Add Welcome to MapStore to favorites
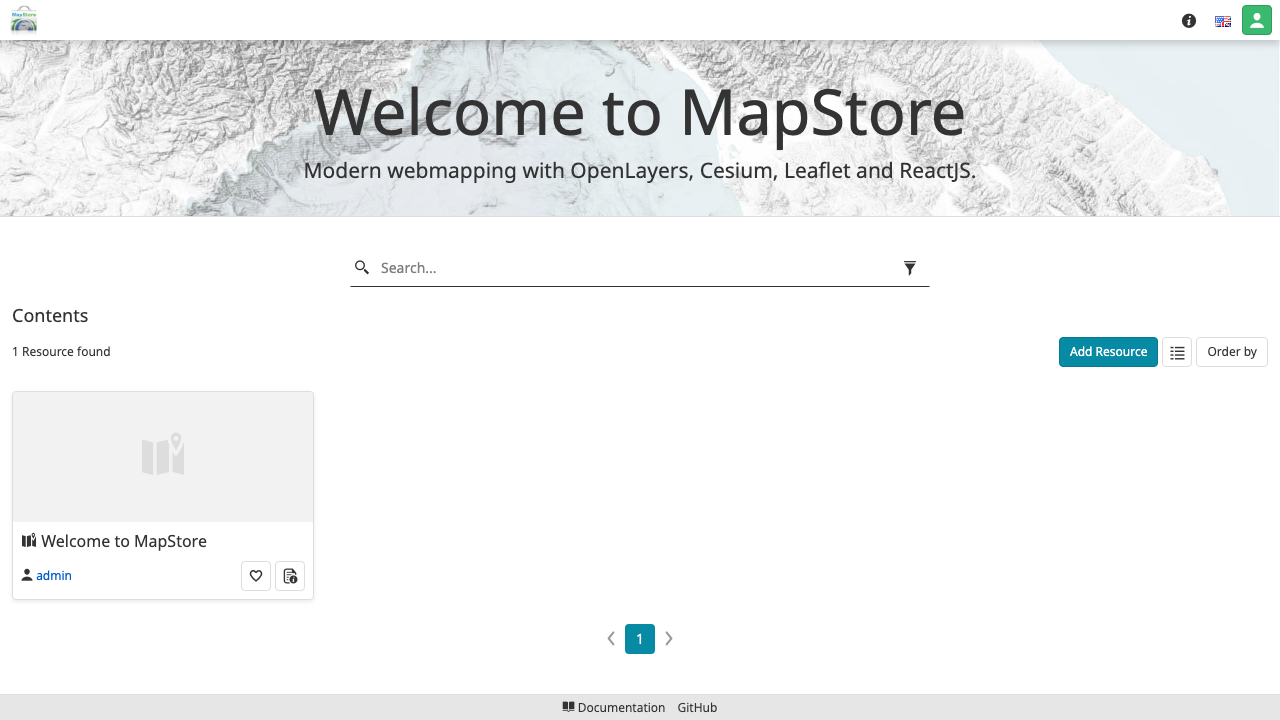Screen dimensions: 1280x720 click(256, 576)
